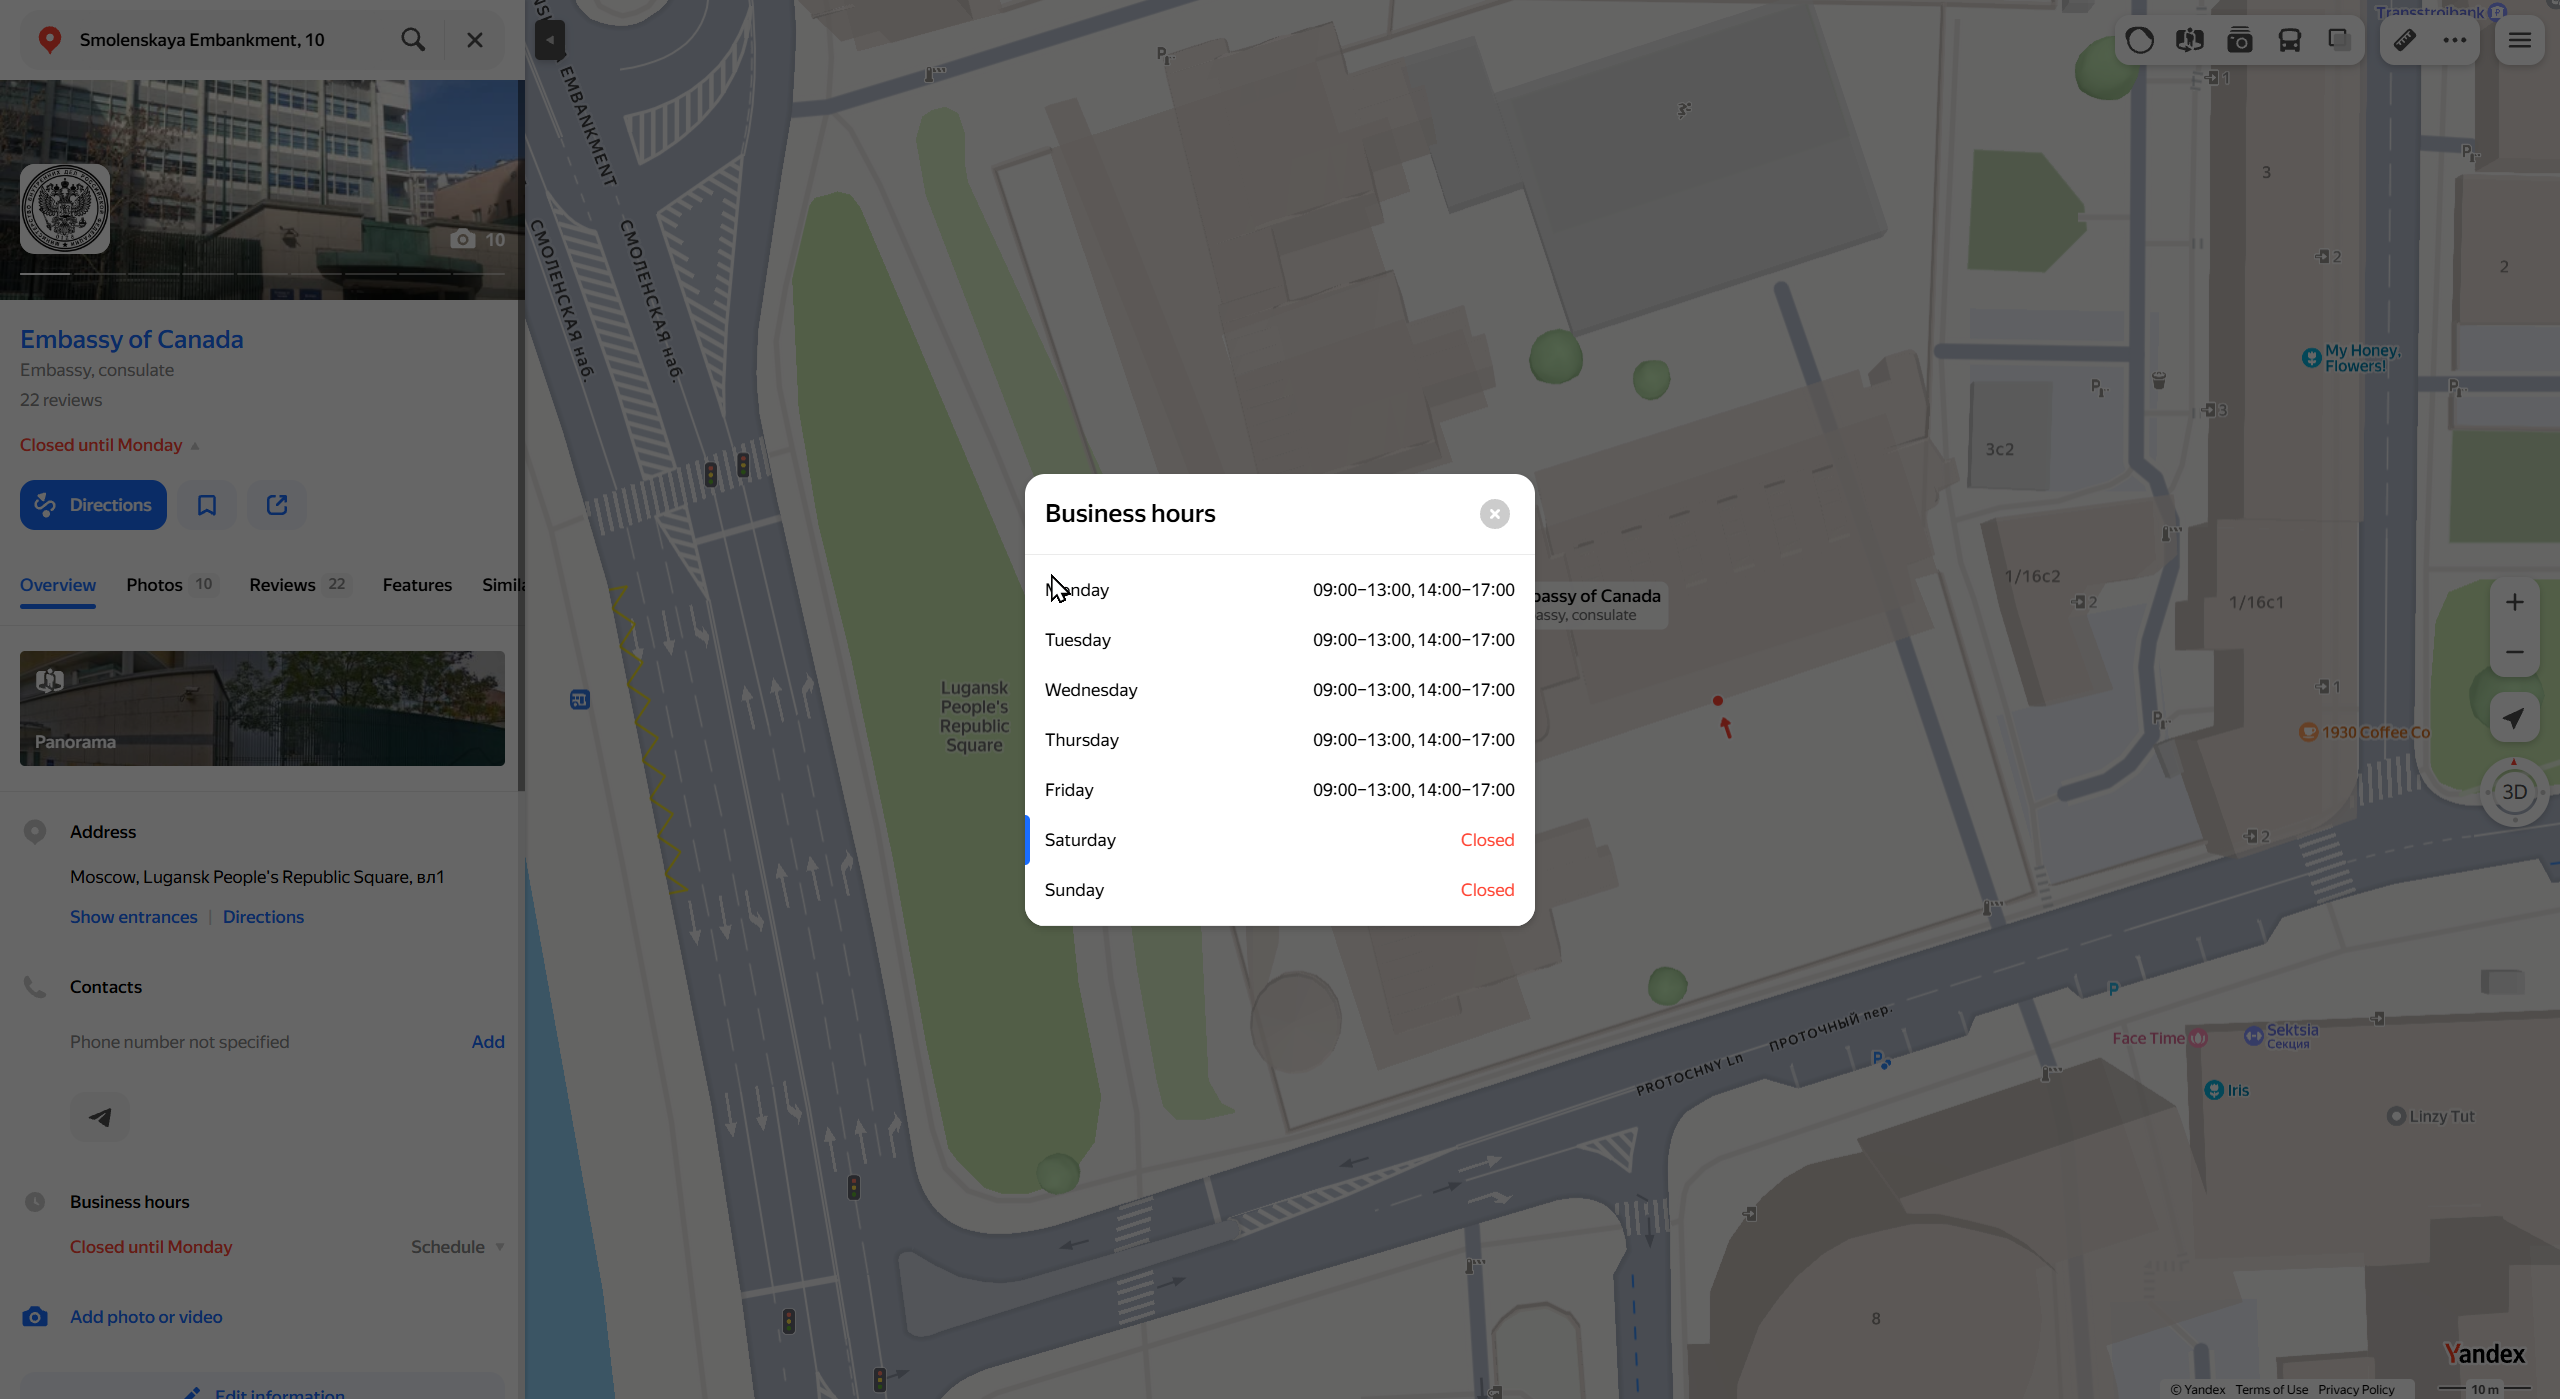Select the ruler measurement tool
2560x1399 pixels.
[2405, 40]
